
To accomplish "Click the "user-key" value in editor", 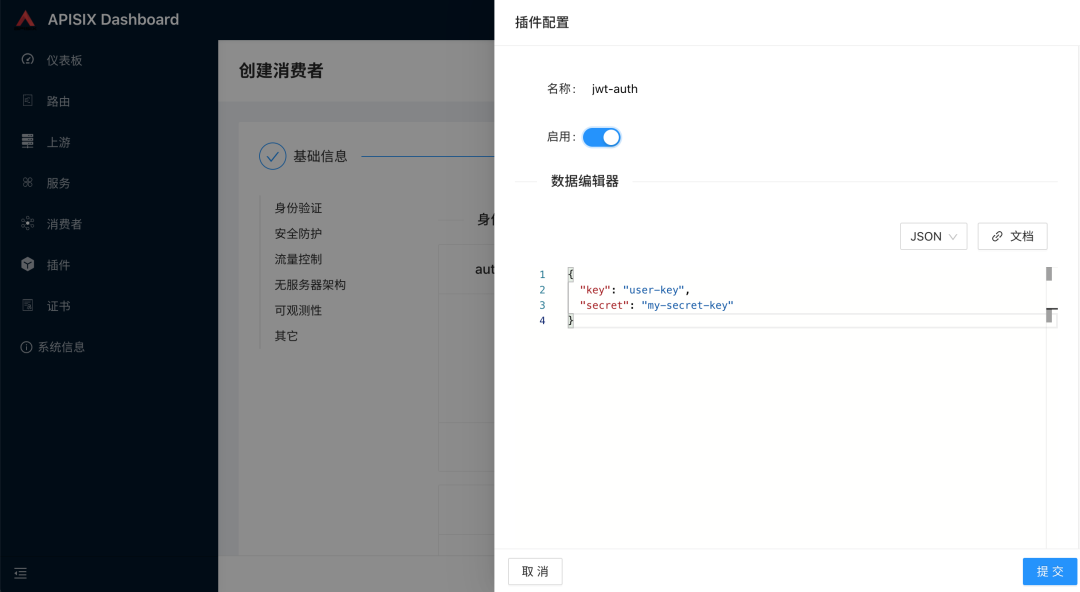I will click(x=653, y=289).
